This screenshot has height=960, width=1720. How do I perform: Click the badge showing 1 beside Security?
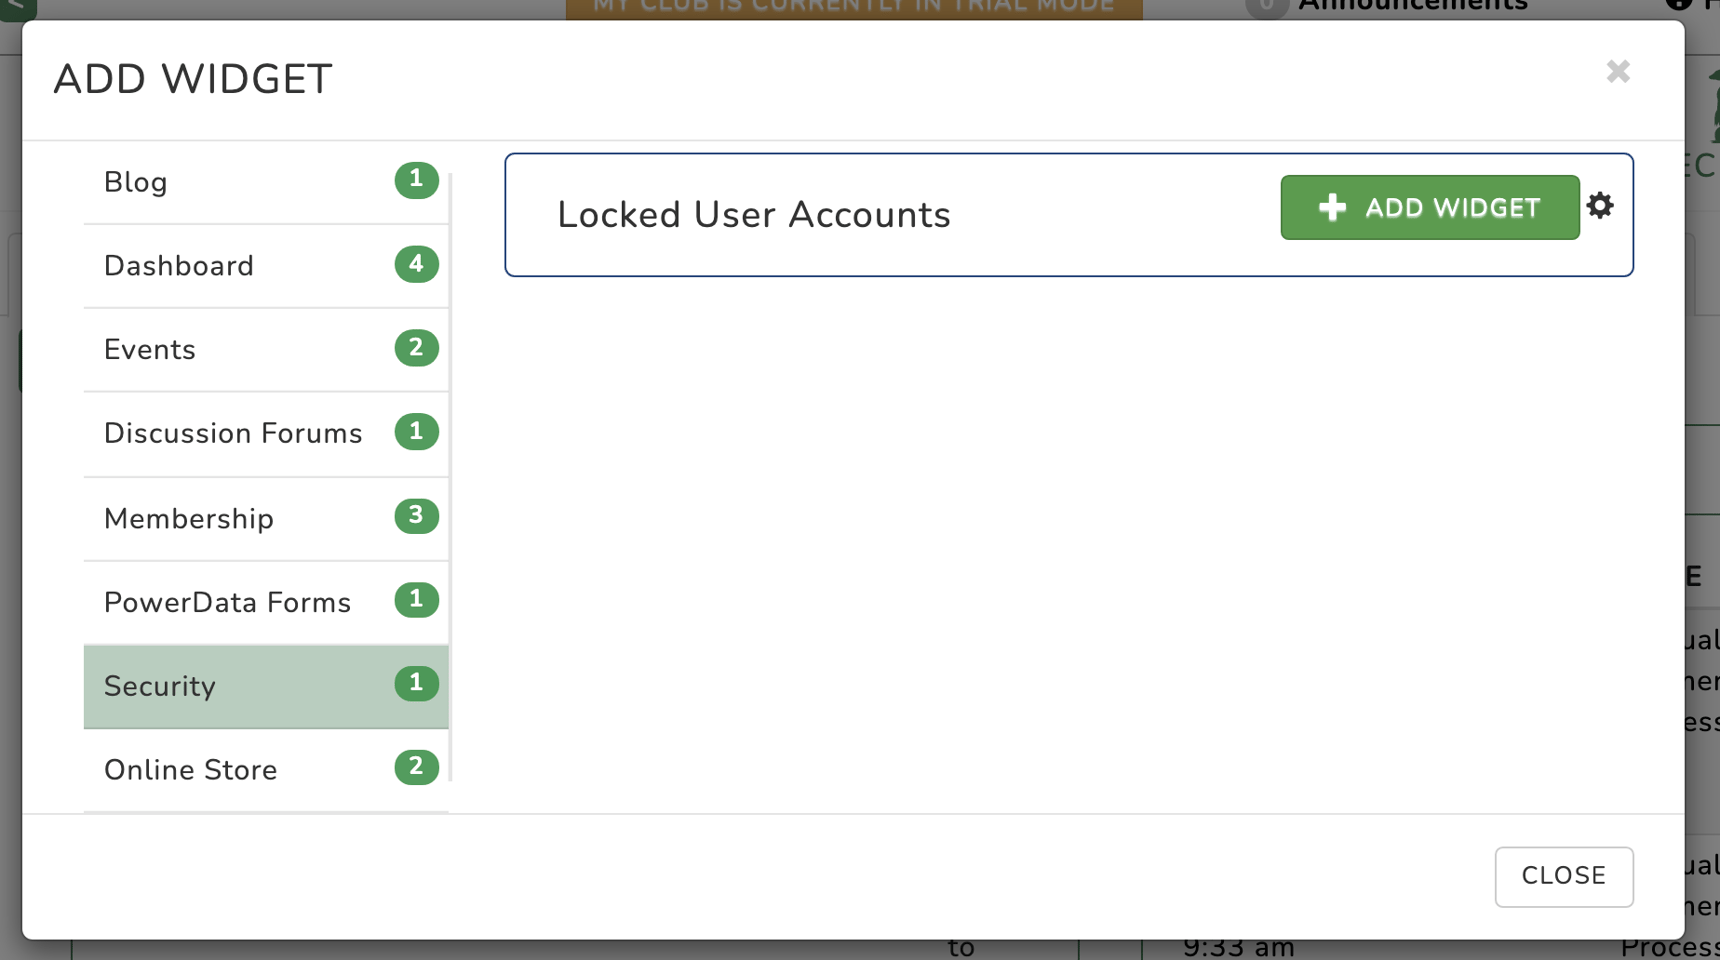415,684
